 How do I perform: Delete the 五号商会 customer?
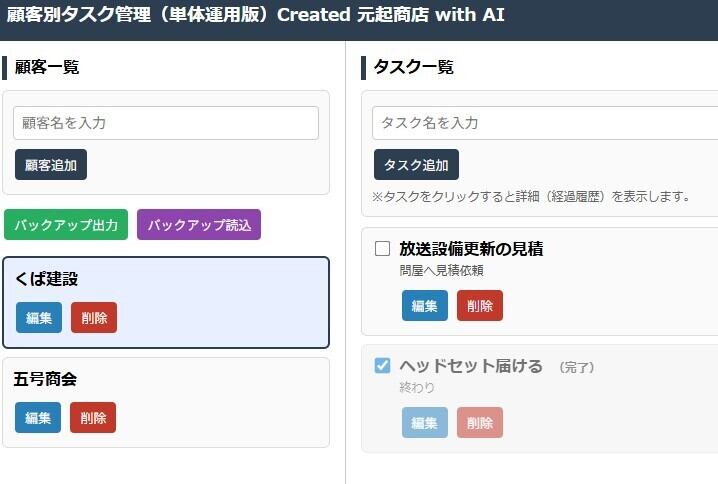coord(93,417)
